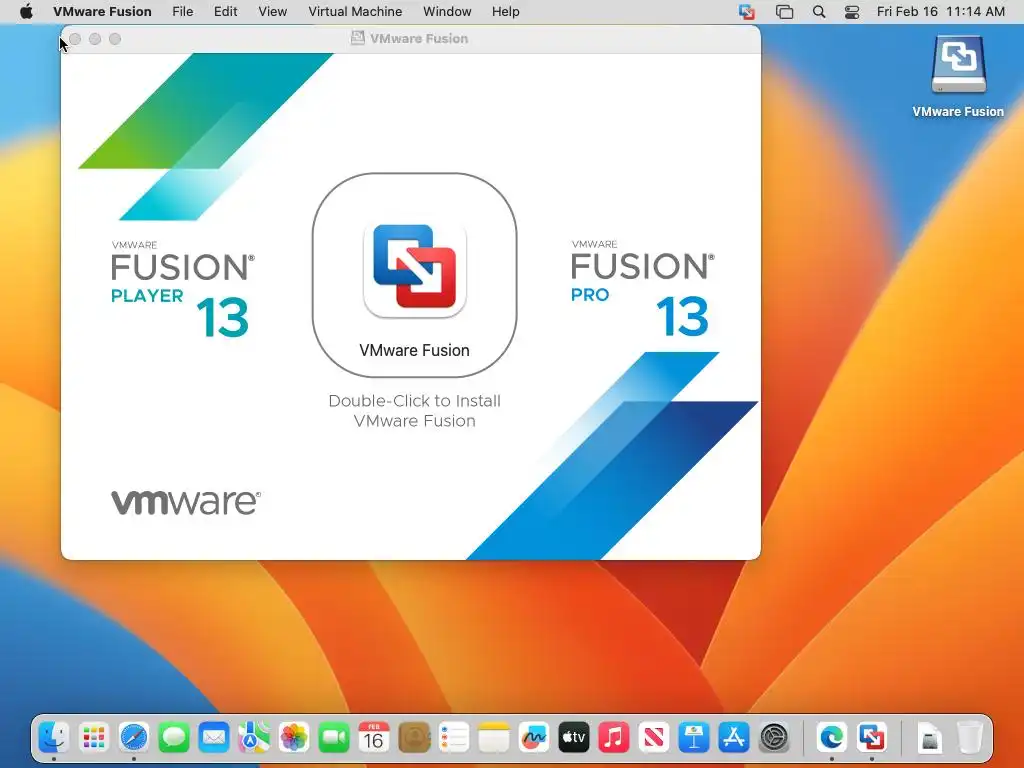Open Spotlight search in menu bar
The image size is (1024, 768).
[x=818, y=12]
